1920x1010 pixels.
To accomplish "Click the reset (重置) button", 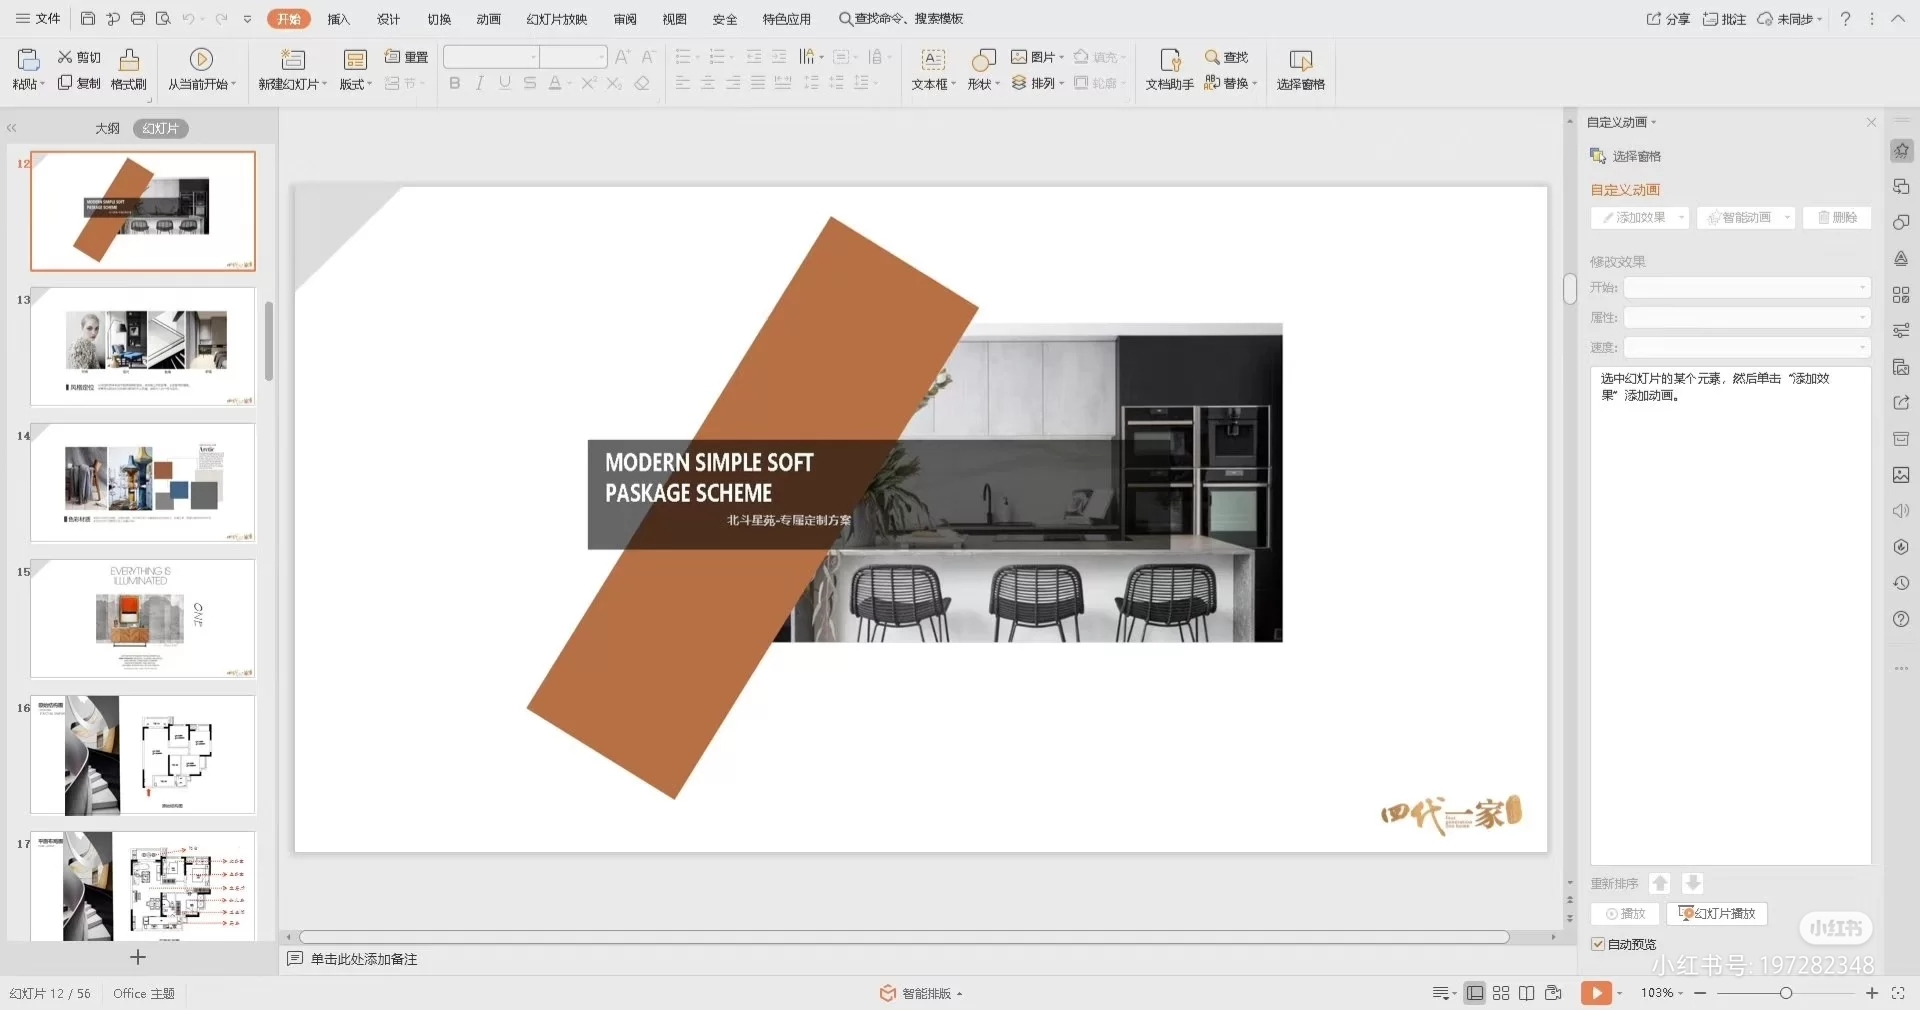I will pos(407,57).
